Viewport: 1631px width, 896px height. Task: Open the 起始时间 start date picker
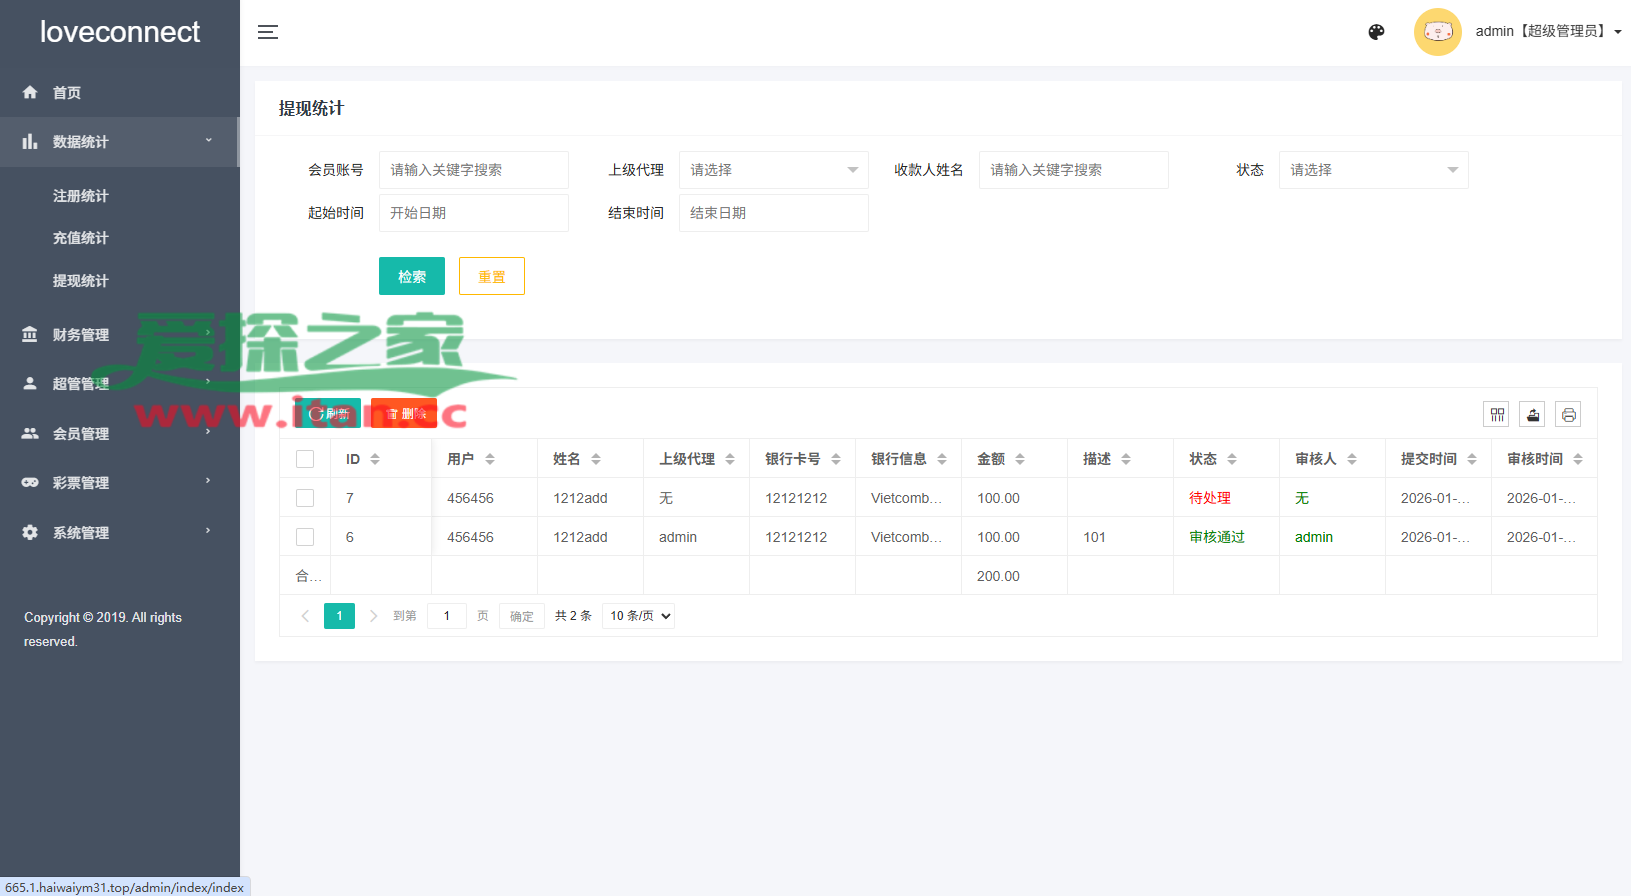point(473,213)
